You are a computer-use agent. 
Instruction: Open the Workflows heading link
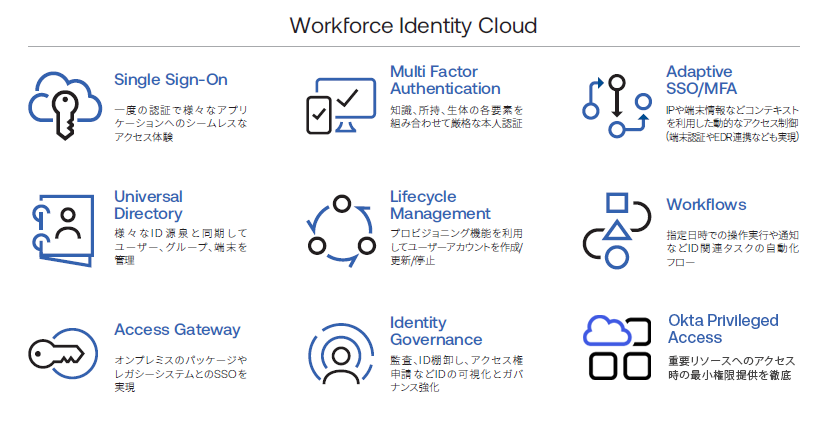(x=706, y=205)
